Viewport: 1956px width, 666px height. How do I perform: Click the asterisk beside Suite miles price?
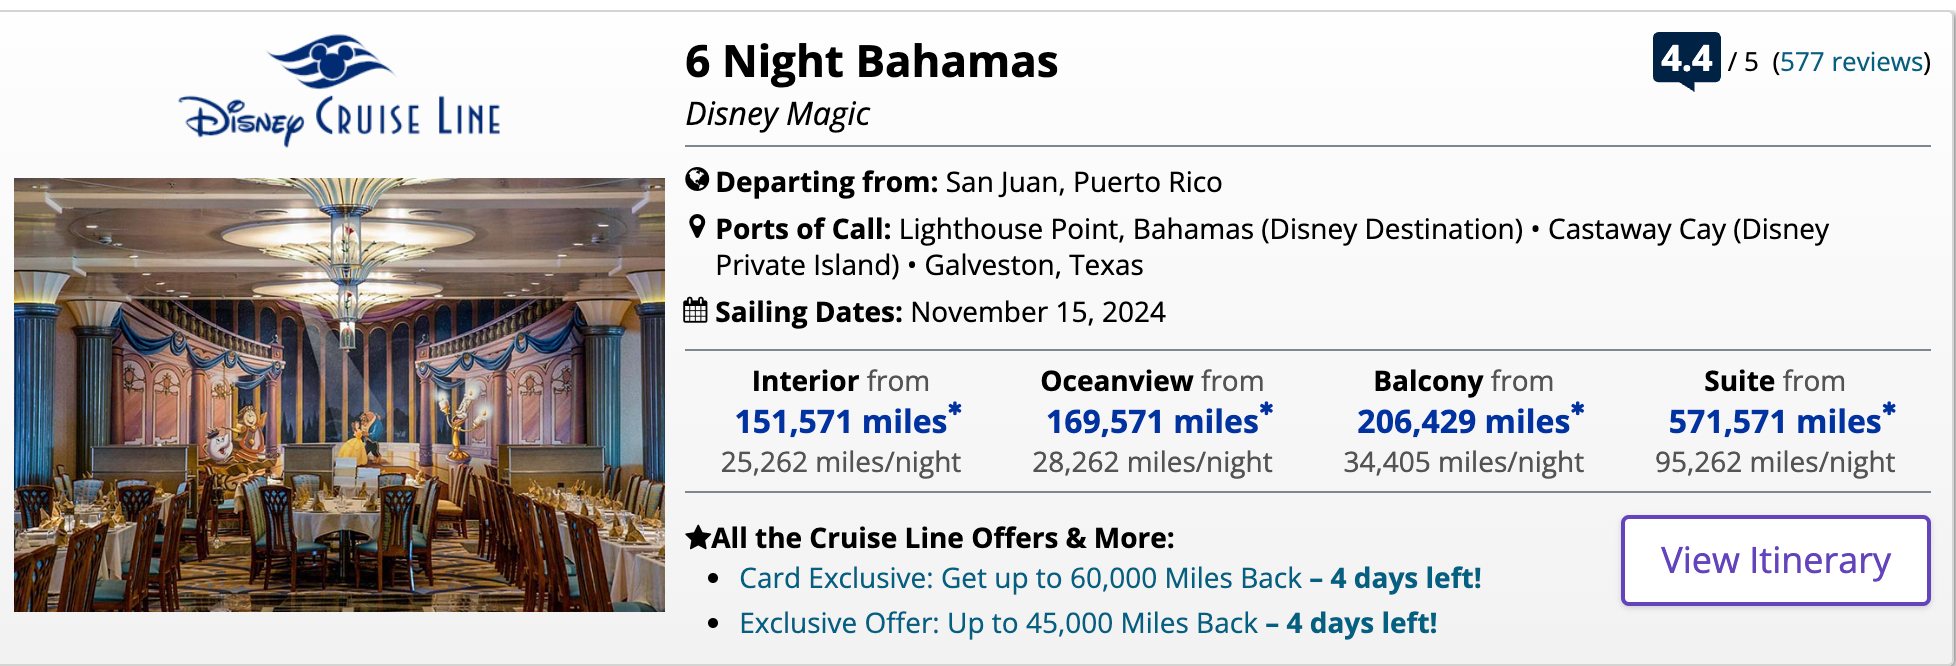tap(1887, 408)
